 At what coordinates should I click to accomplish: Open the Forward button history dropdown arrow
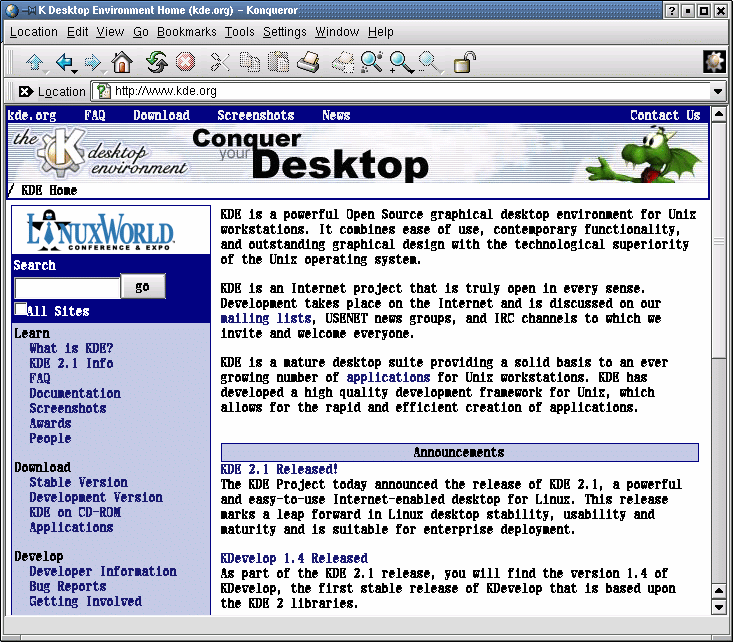click(103, 72)
